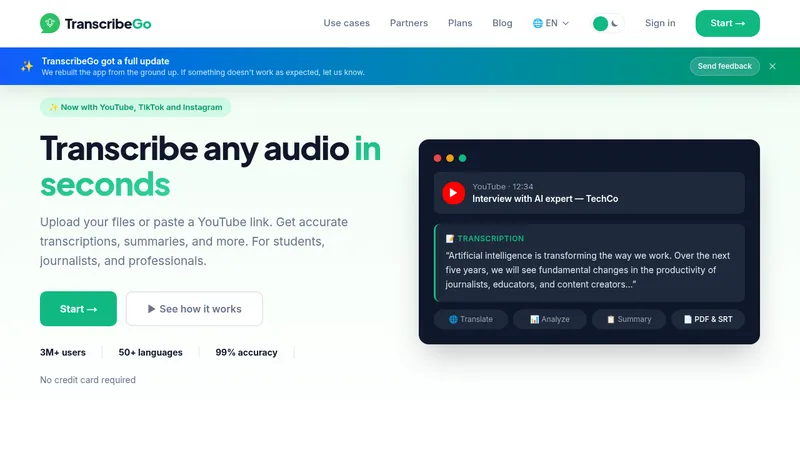Close the update announcement banner

[x=772, y=66]
